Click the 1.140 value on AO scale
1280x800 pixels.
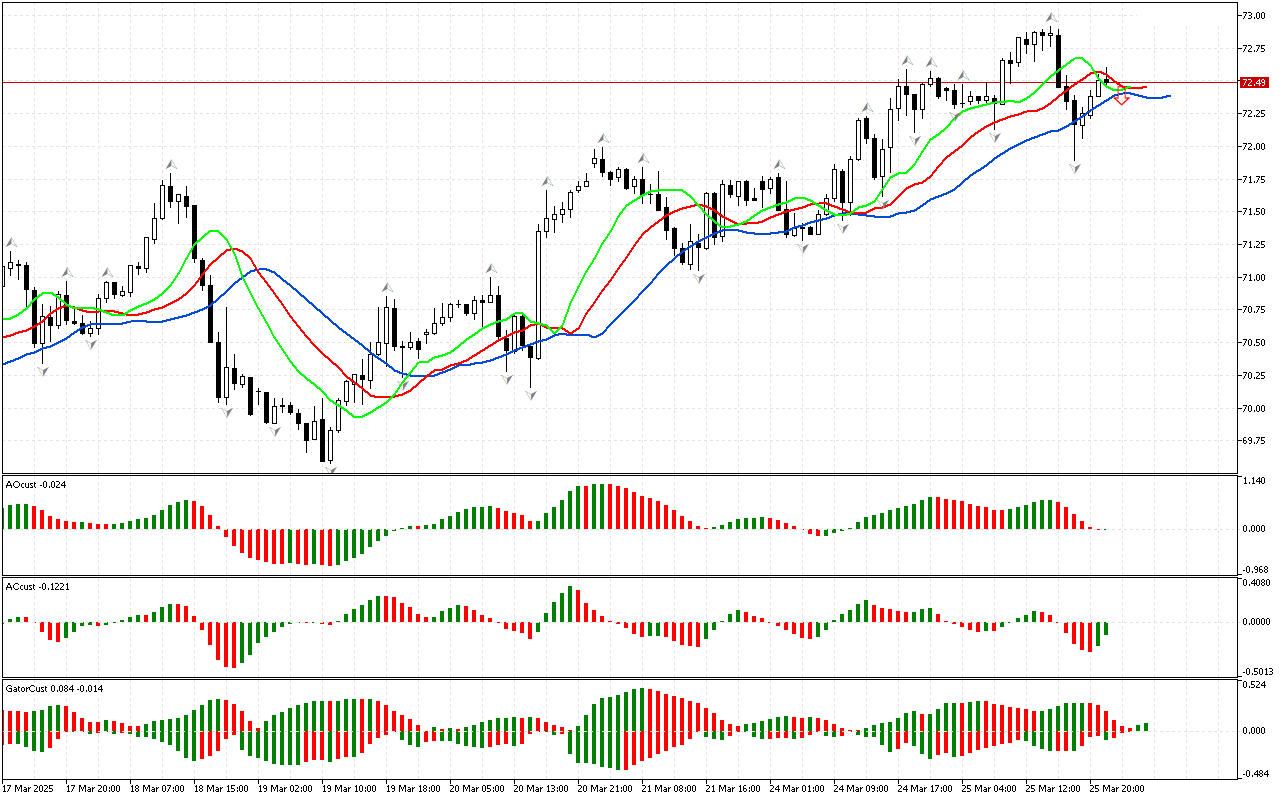point(1254,482)
